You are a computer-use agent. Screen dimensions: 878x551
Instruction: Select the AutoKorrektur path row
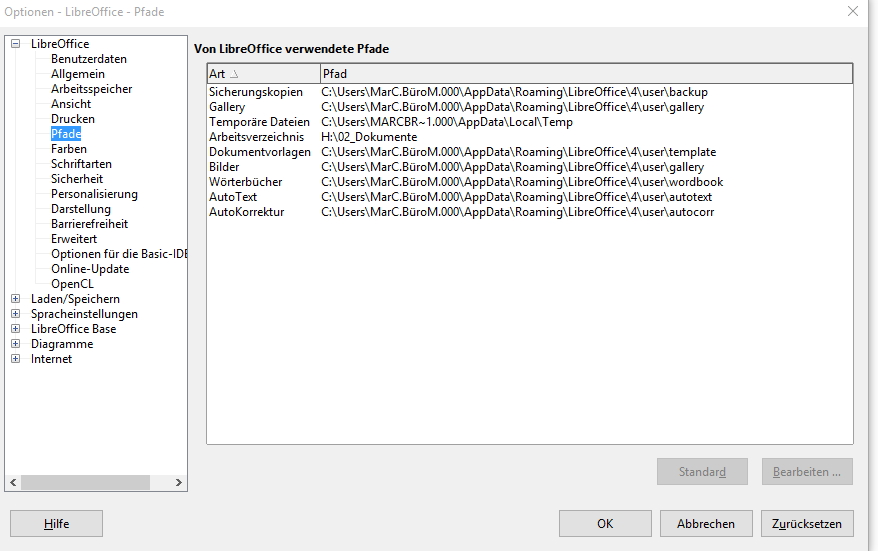point(529,212)
